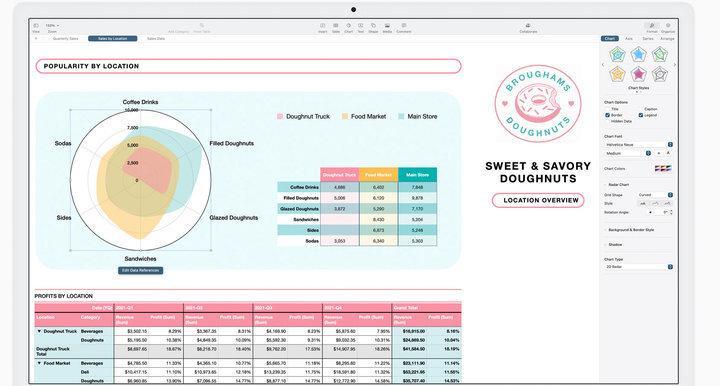Click the Chart toolbar icon
This screenshot has height=386, width=720.
tap(349, 28)
